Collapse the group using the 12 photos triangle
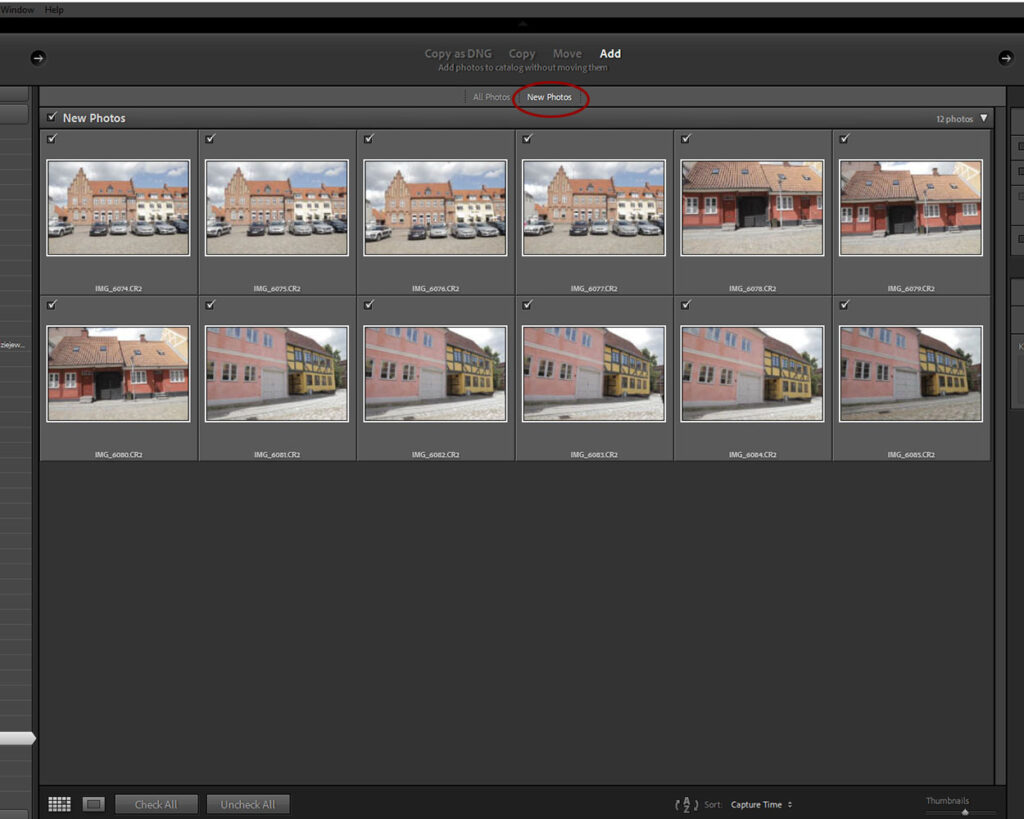 click(x=983, y=118)
